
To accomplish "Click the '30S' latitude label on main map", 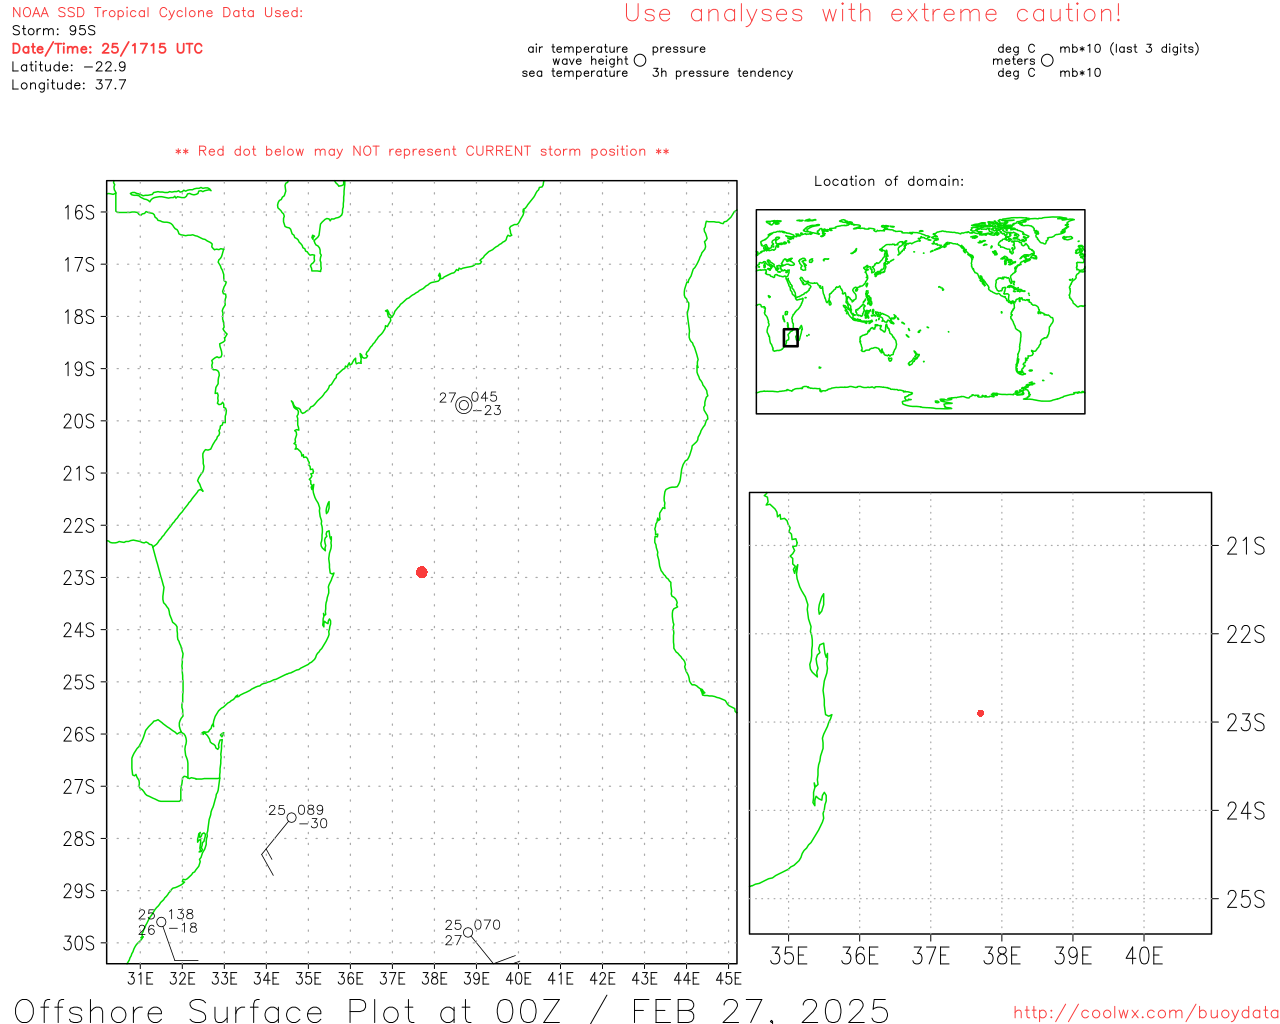I will 79,943.
